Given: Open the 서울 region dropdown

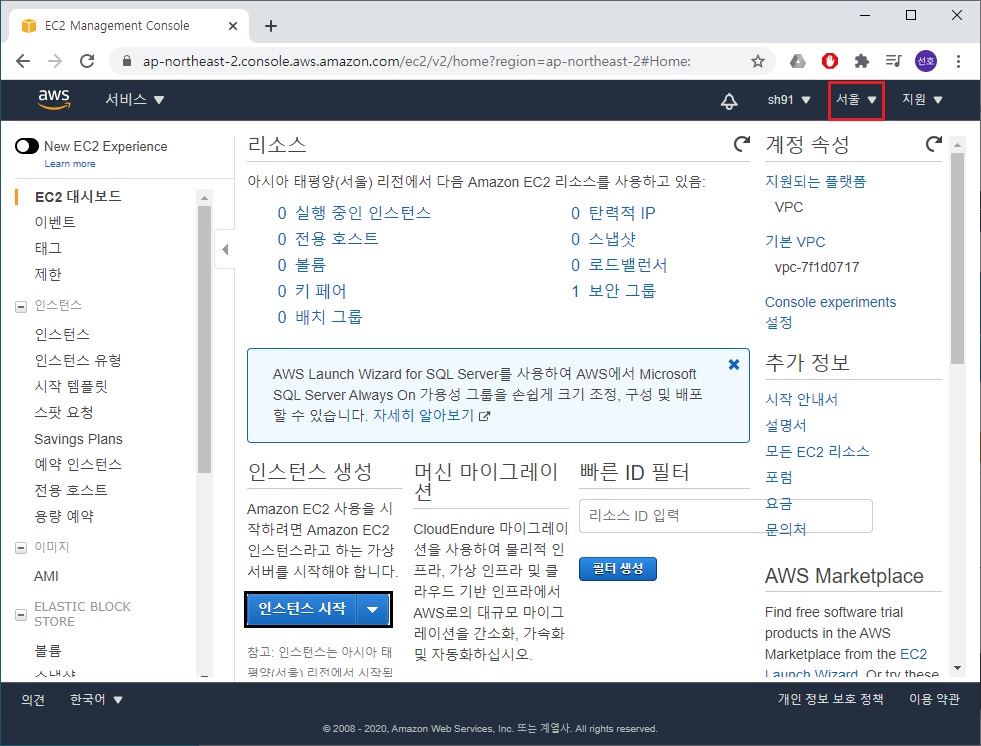Looking at the screenshot, I should [x=856, y=100].
